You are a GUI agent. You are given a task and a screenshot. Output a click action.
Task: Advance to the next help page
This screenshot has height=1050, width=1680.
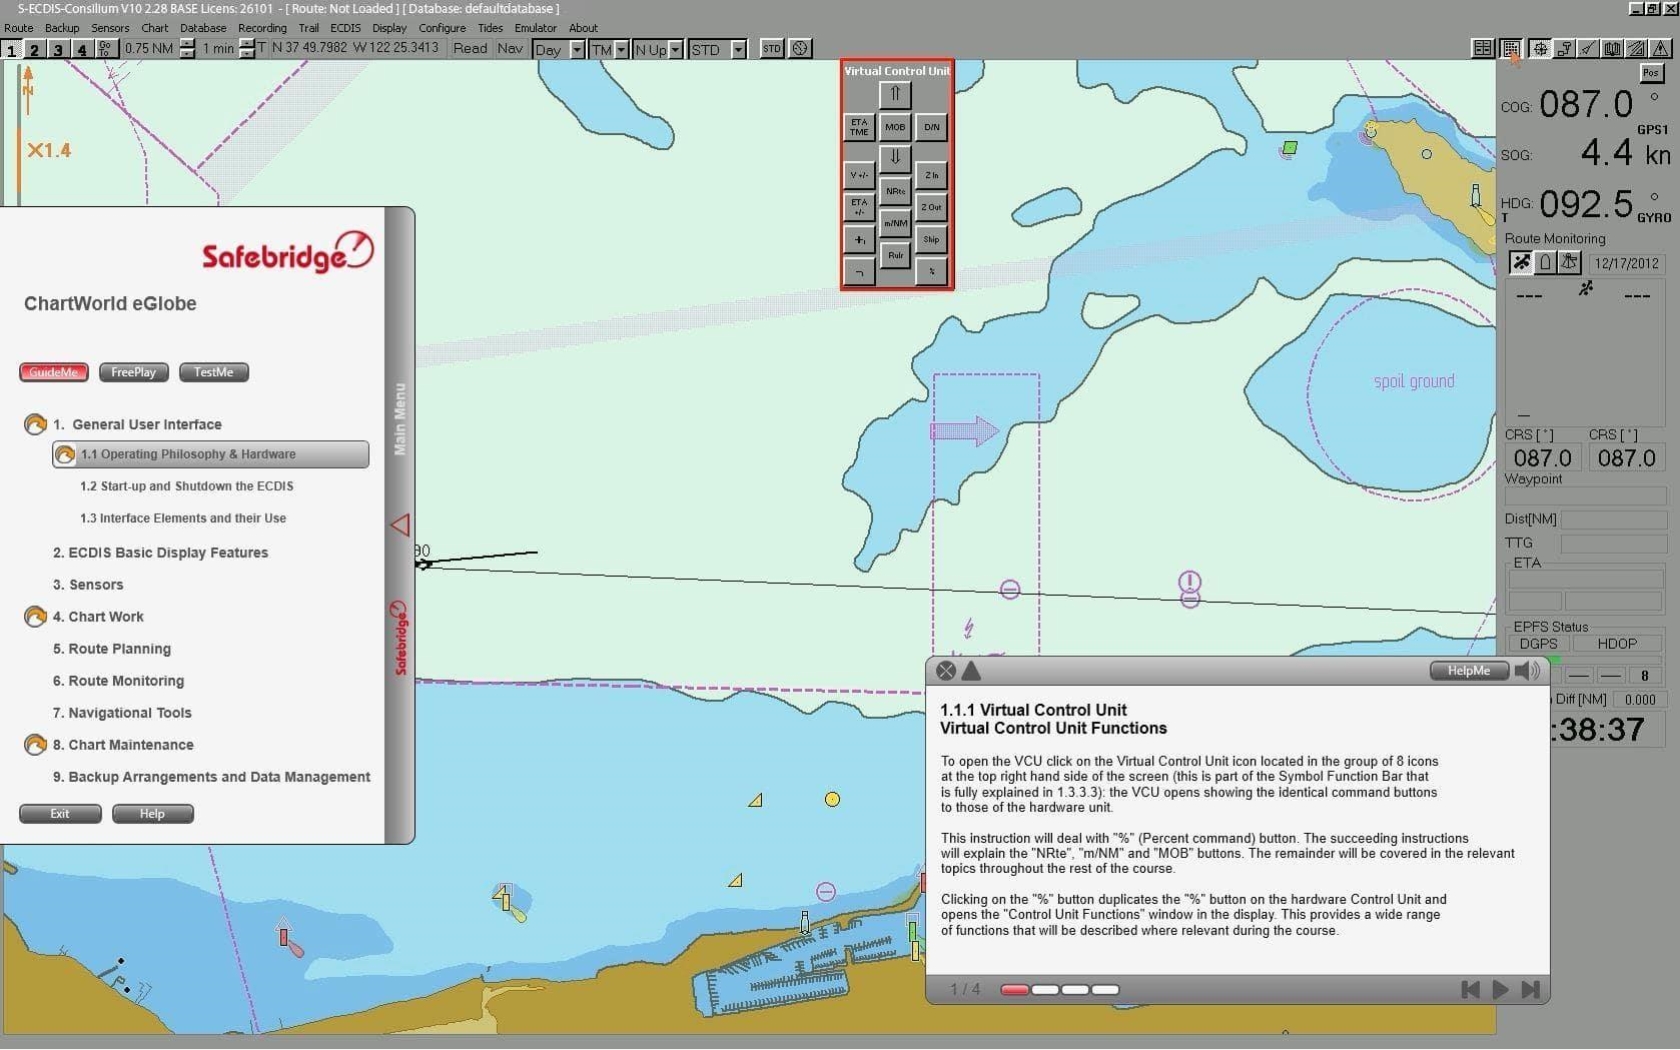[x=1499, y=990]
